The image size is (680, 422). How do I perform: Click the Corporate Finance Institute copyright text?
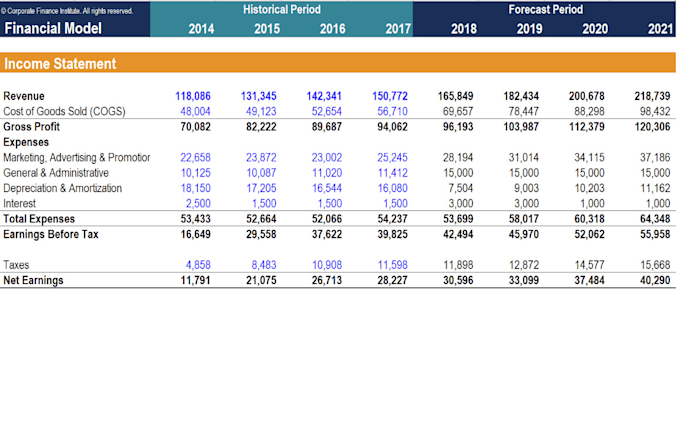point(67,11)
